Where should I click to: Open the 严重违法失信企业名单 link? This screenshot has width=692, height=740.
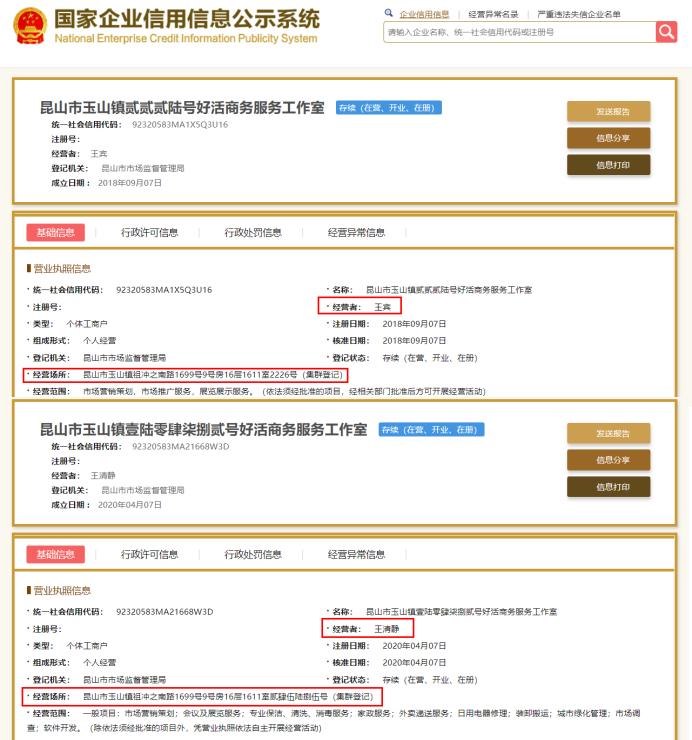[x=578, y=14]
